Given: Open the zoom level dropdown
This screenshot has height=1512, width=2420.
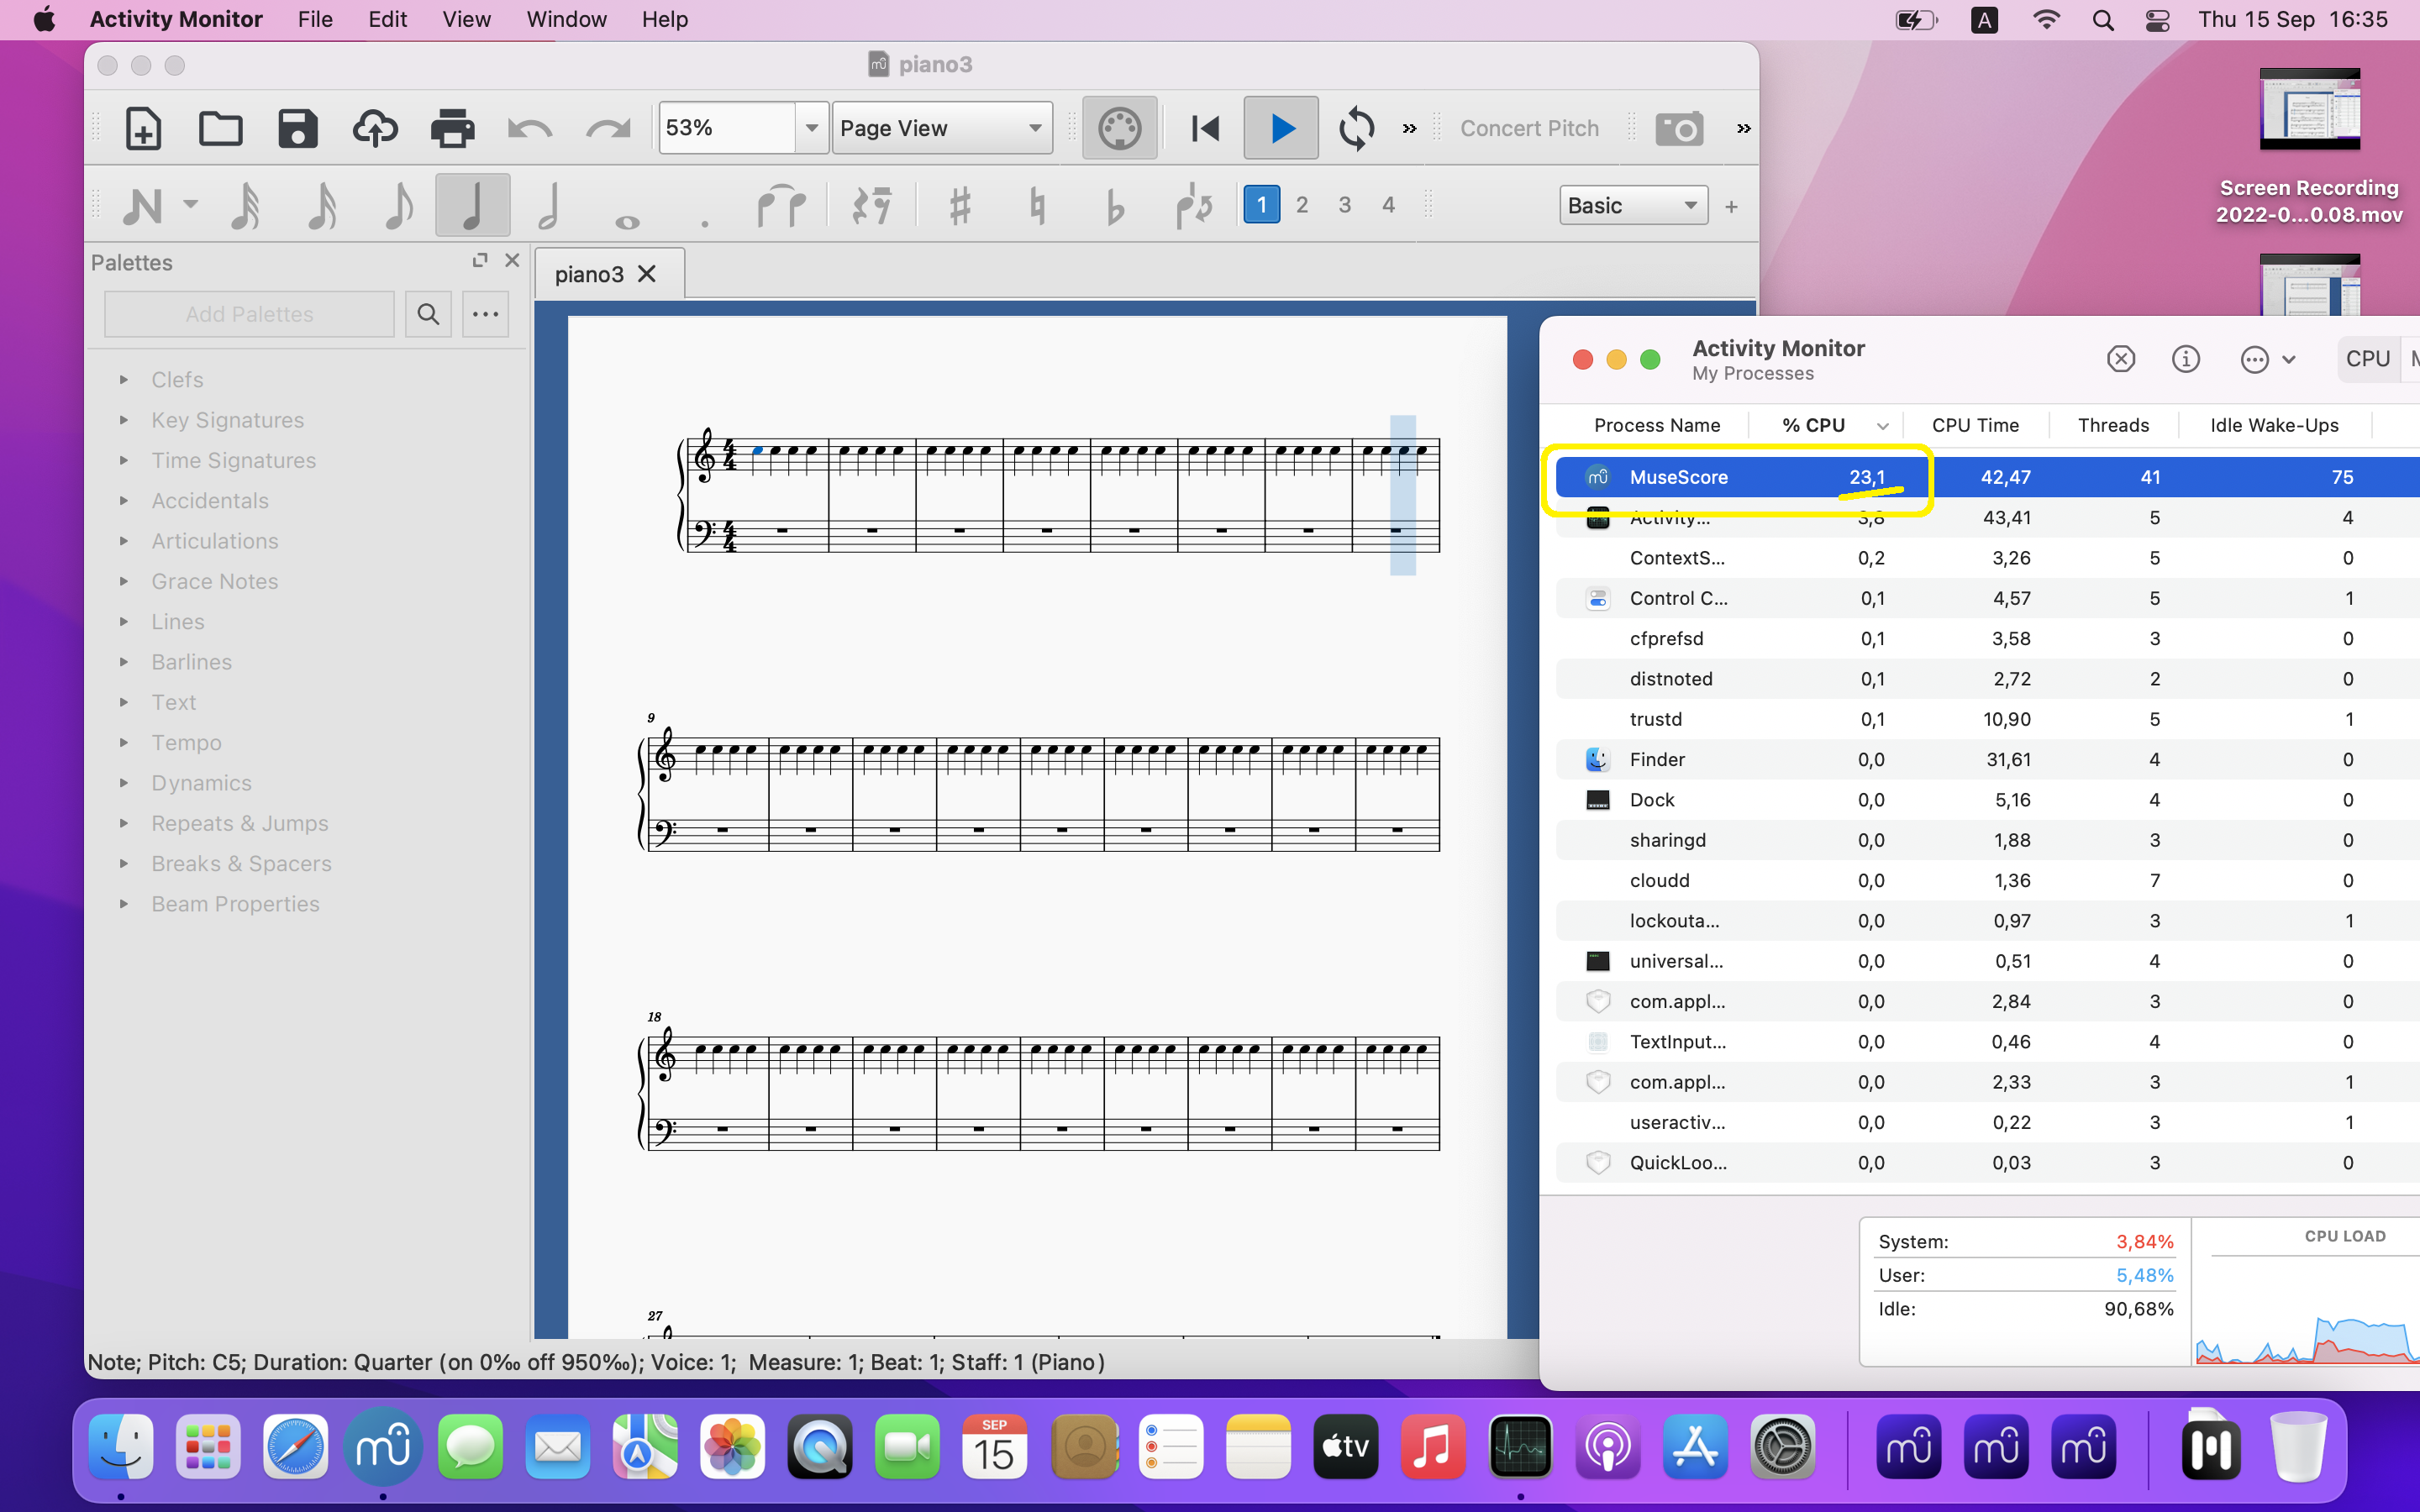Looking at the screenshot, I should (810, 127).
